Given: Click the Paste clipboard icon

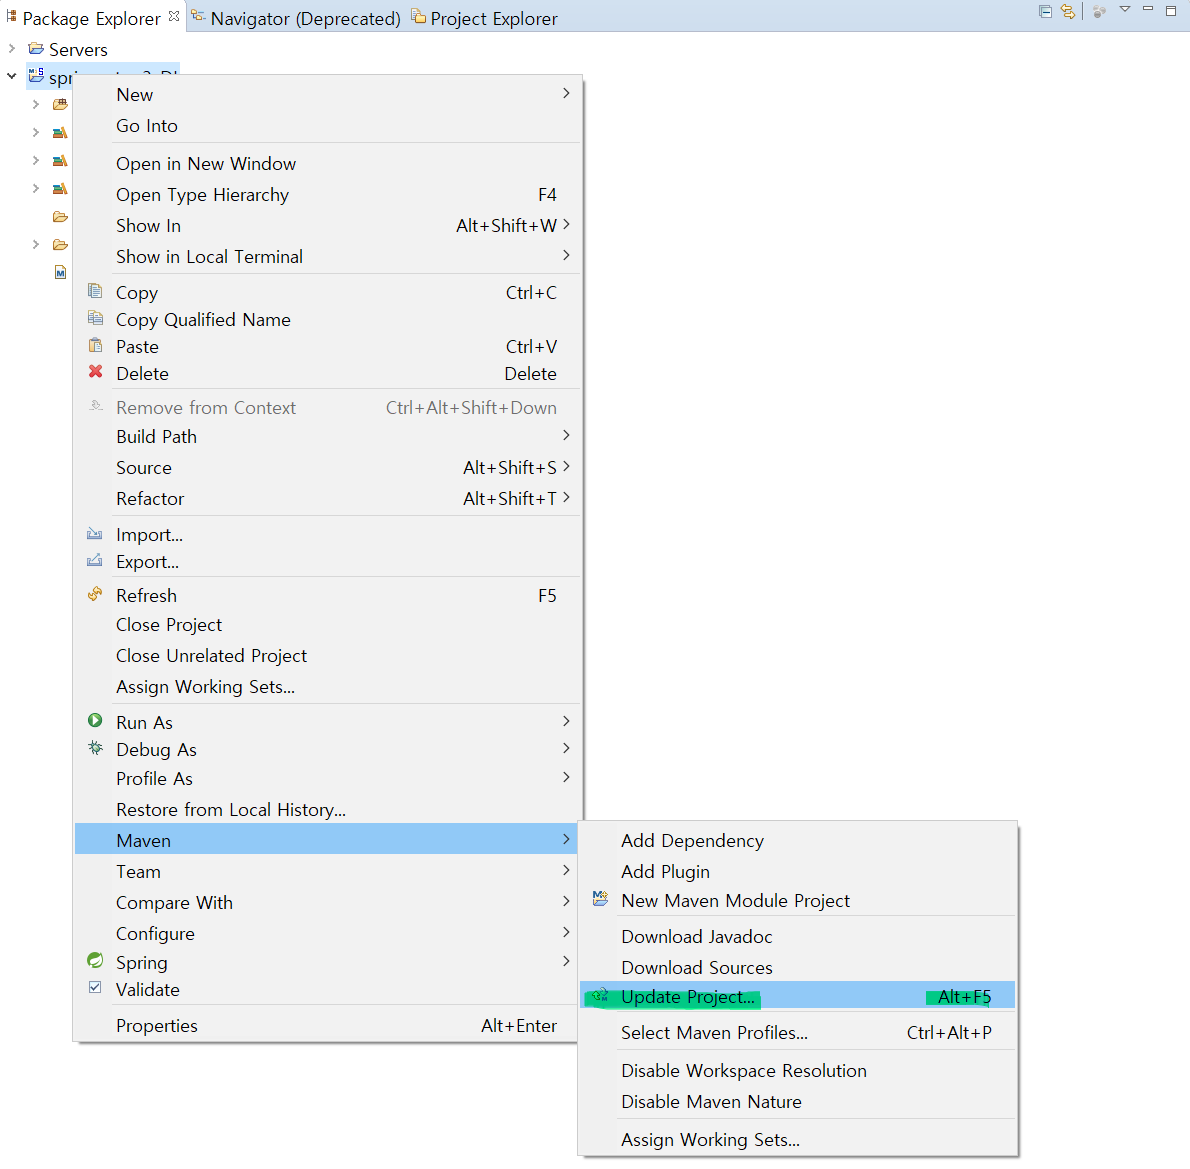Looking at the screenshot, I should click(95, 345).
